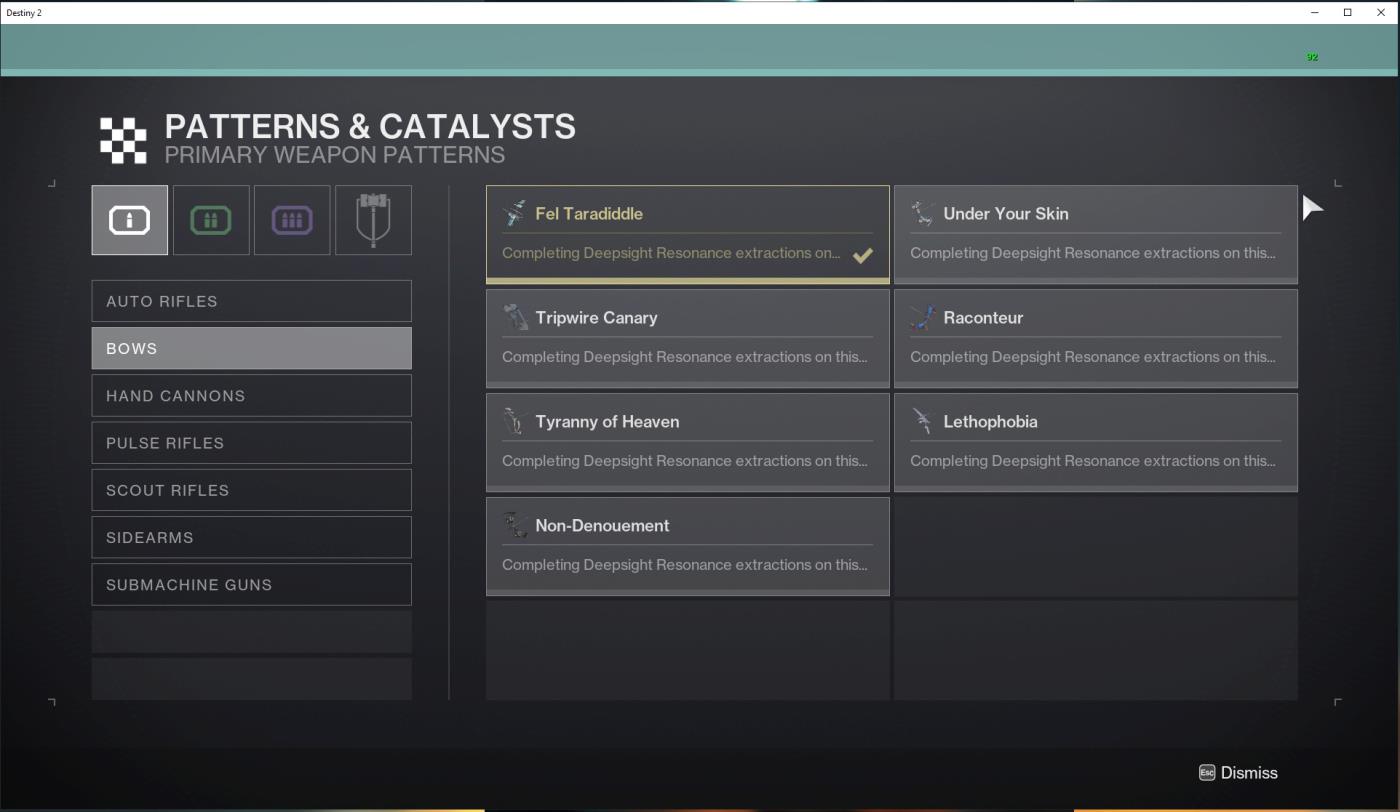Viewport: 1400px width, 812px height.
Task: Click the Fel Taradiddle description text
Action: [x=671, y=253]
